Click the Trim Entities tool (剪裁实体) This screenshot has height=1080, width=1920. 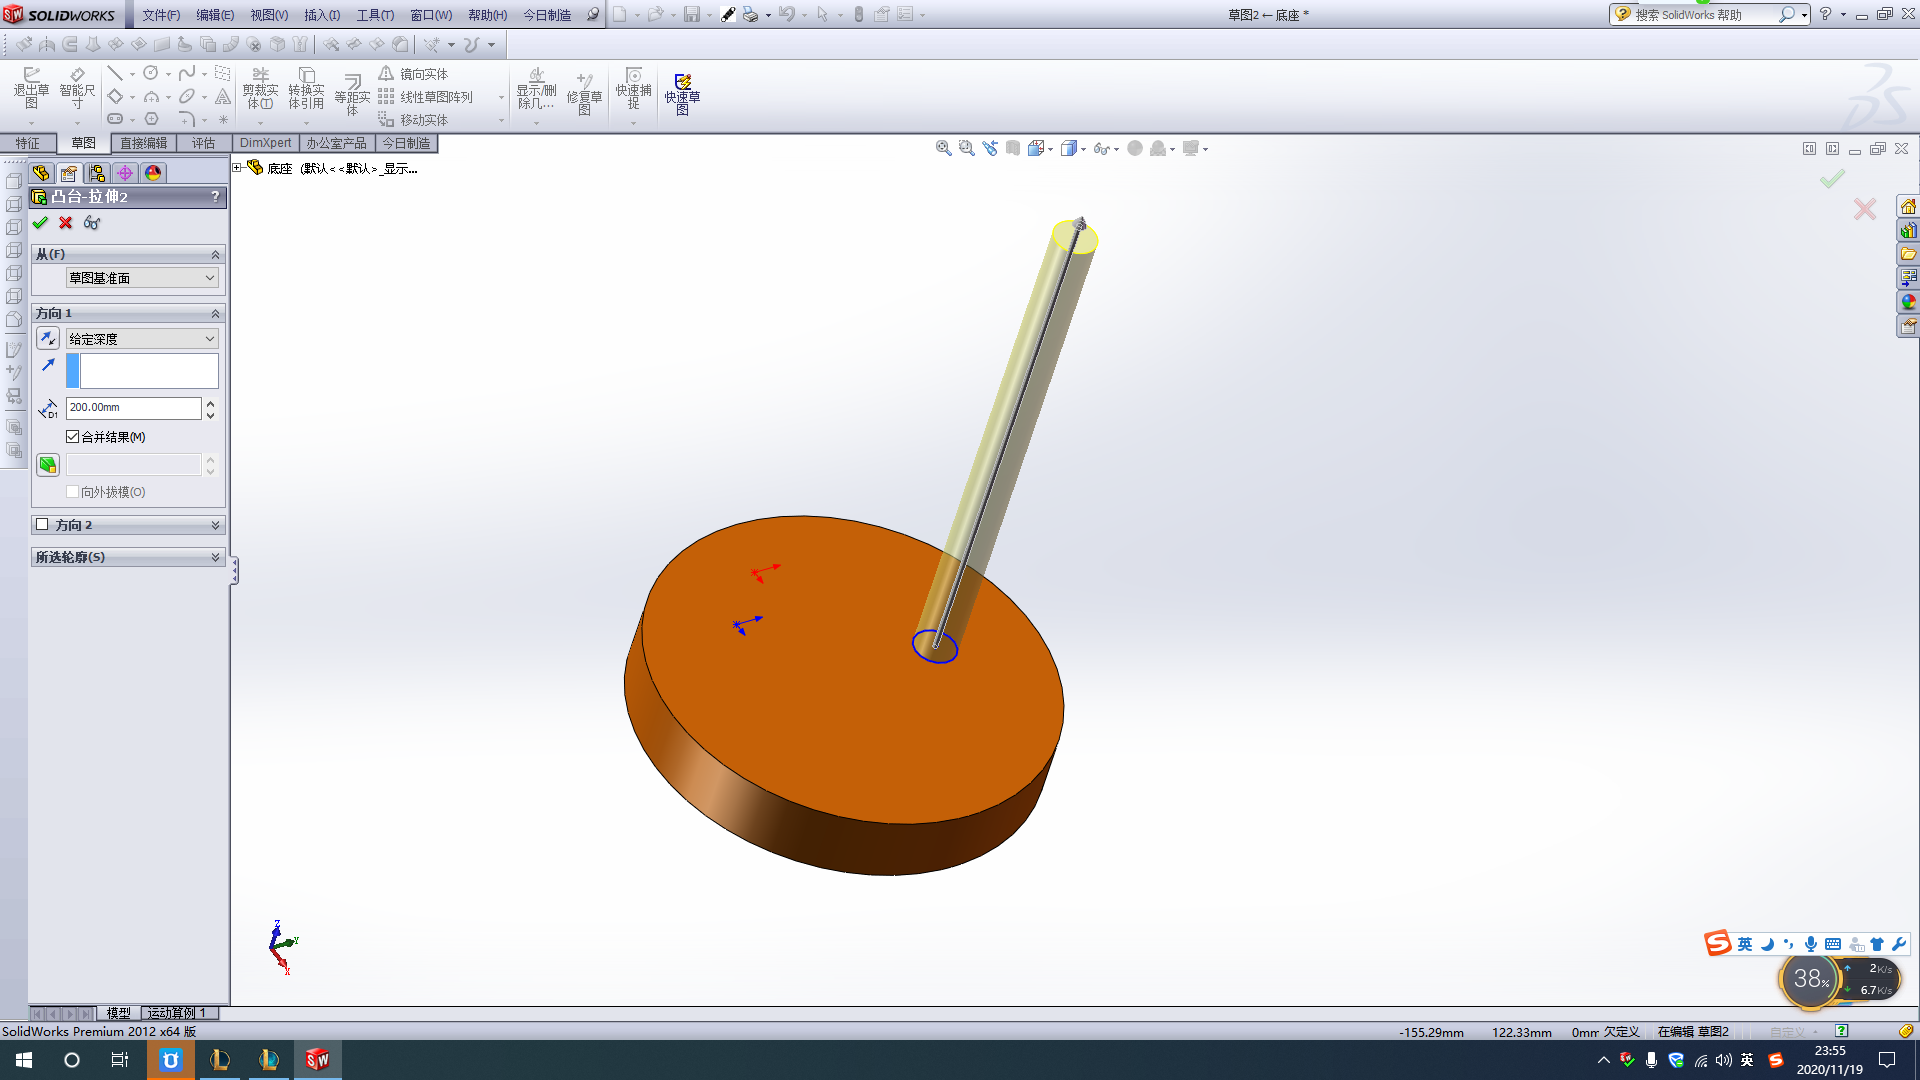coord(260,89)
